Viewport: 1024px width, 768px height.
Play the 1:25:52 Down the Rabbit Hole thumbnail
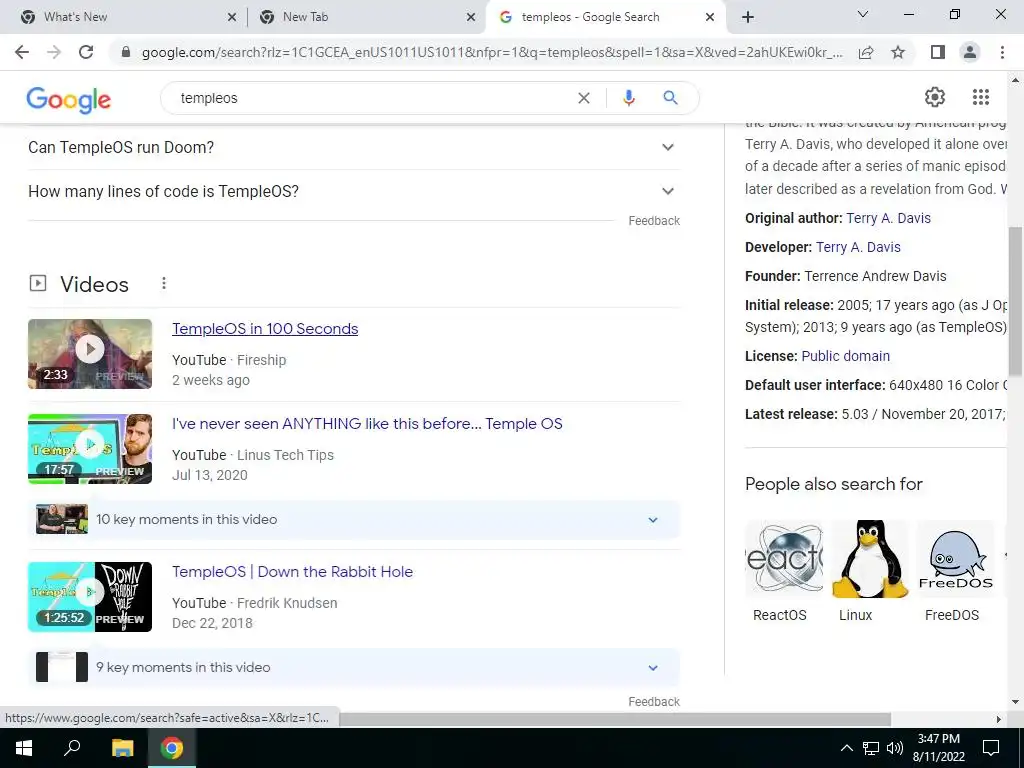(90, 597)
